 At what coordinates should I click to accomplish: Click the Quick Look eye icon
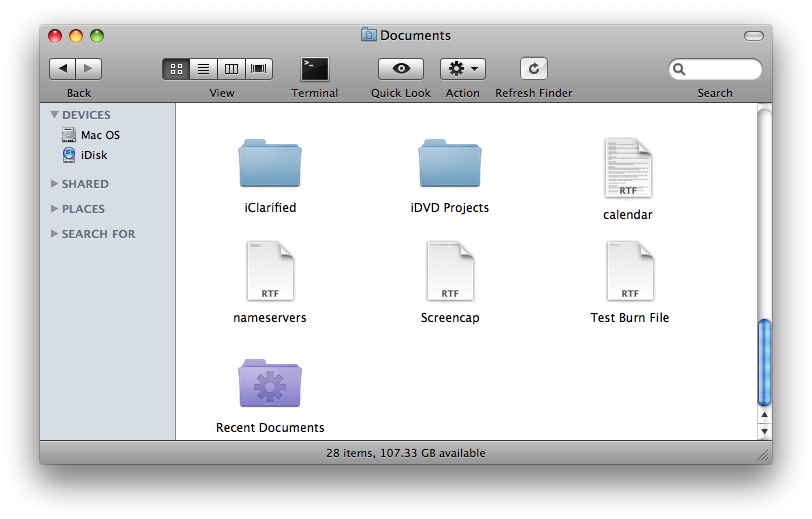[401, 69]
